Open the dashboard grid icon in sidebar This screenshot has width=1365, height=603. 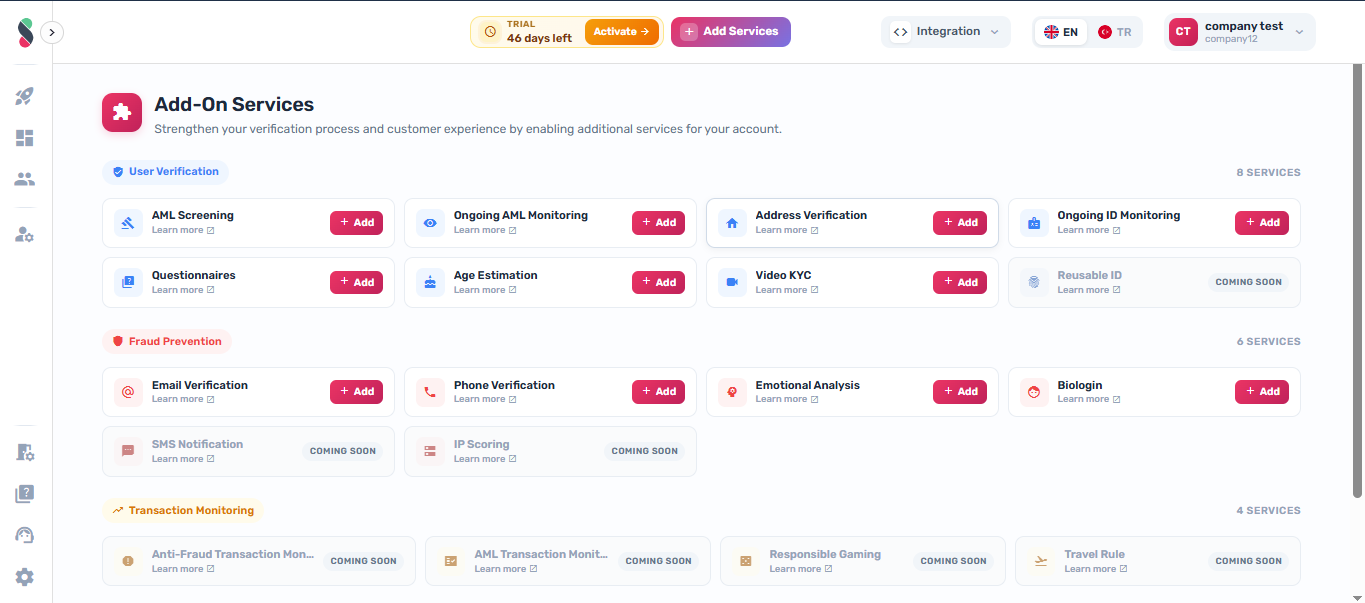[25, 138]
